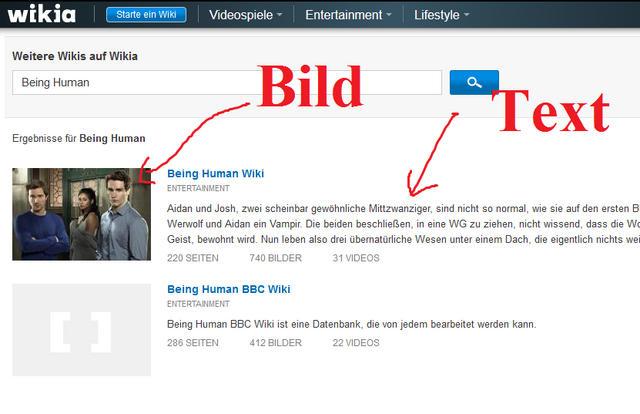Viewport: 640px width, 414px height.
Task: Click '22 VIDEOS' under Being Human BBC Wiki
Action: 356,343
